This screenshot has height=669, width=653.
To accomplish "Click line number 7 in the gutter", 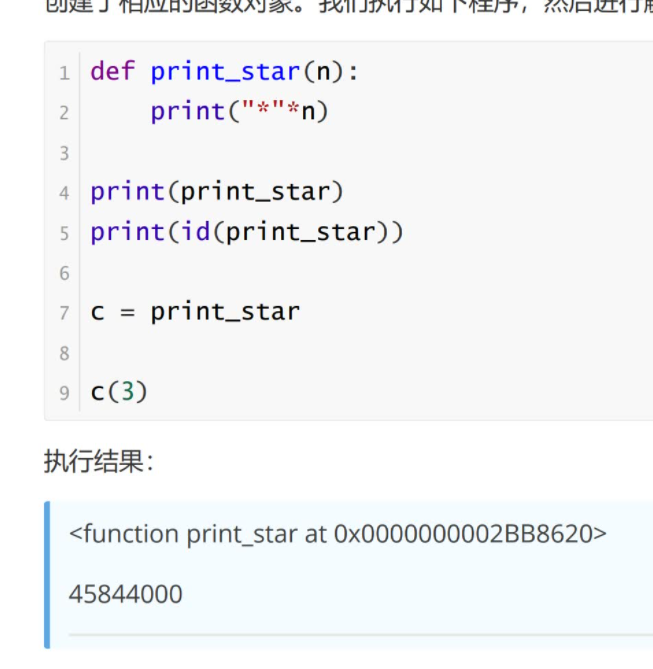I will tap(64, 313).
